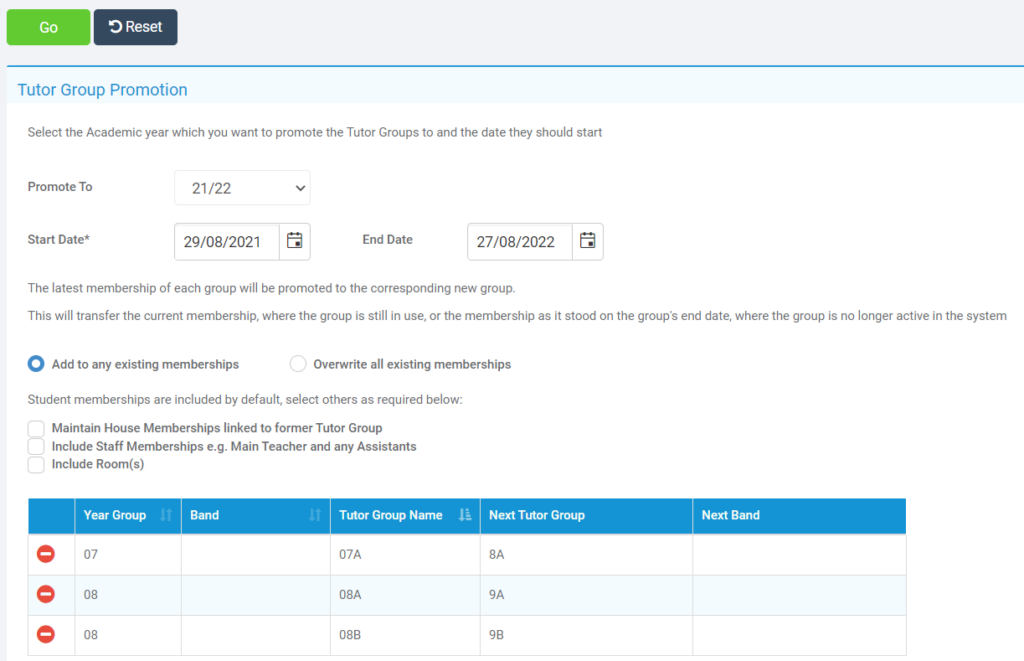Open the Start Date calendar picker

pos(295,241)
